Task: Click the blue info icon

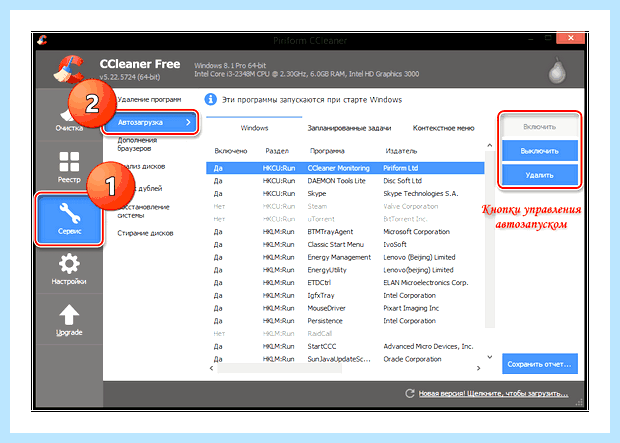Action: [211, 99]
